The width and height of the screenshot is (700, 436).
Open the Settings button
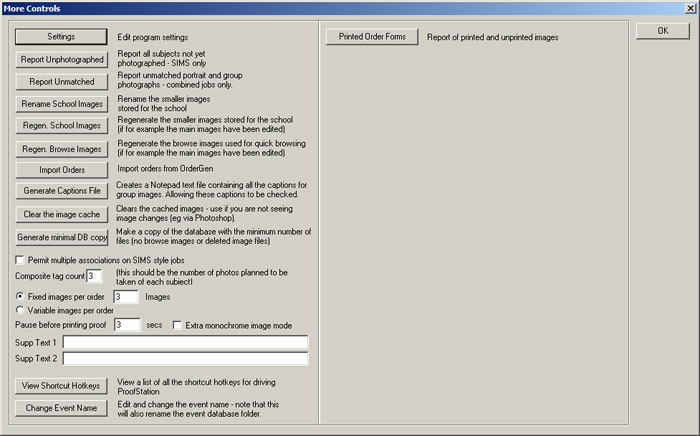pos(61,37)
